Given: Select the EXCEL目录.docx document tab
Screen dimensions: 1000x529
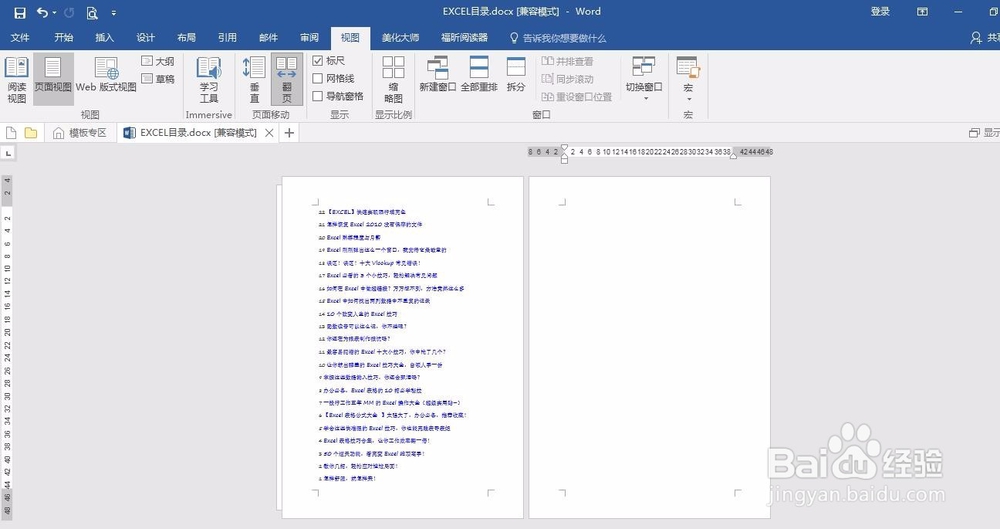Looking at the screenshot, I should pos(198,133).
